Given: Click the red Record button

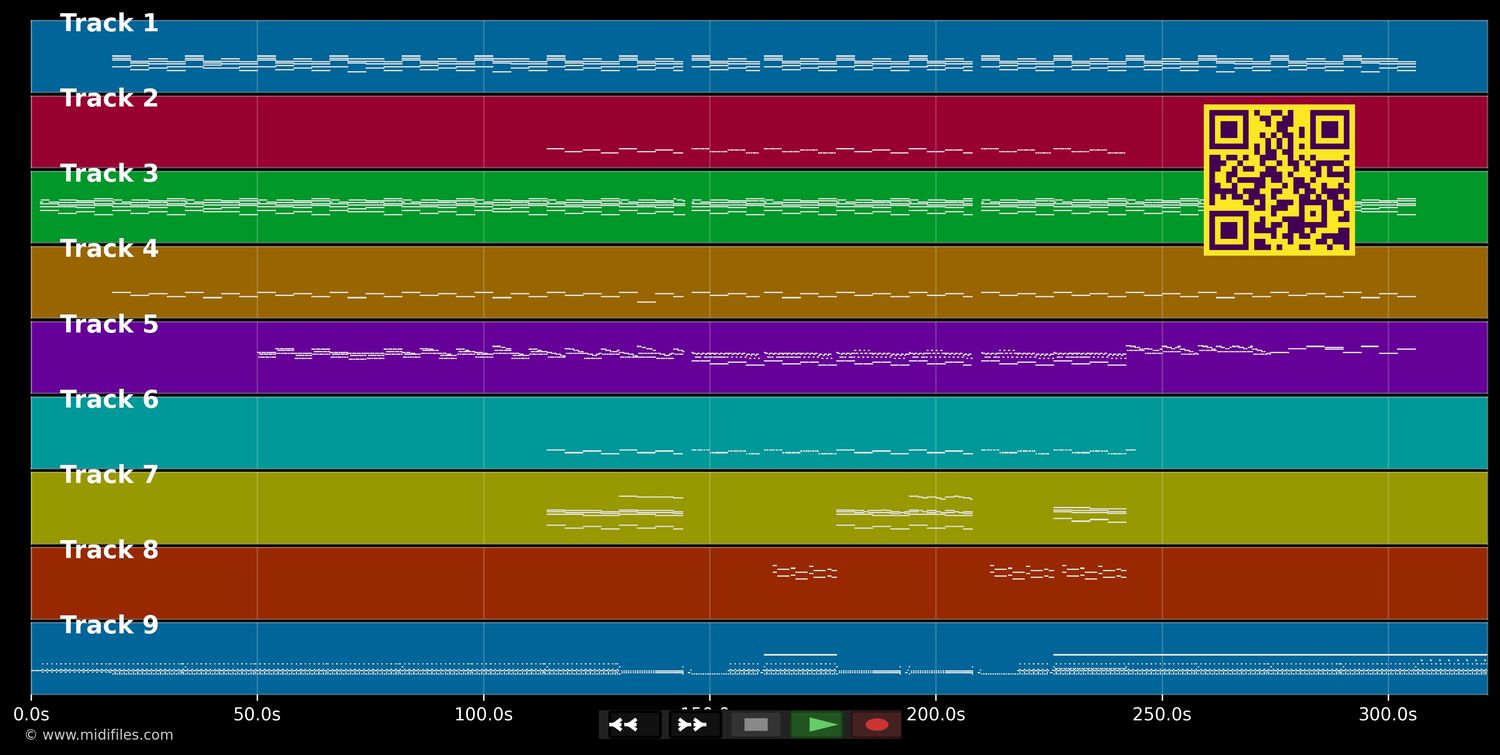Looking at the screenshot, I should pyautogui.click(x=876, y=724).
